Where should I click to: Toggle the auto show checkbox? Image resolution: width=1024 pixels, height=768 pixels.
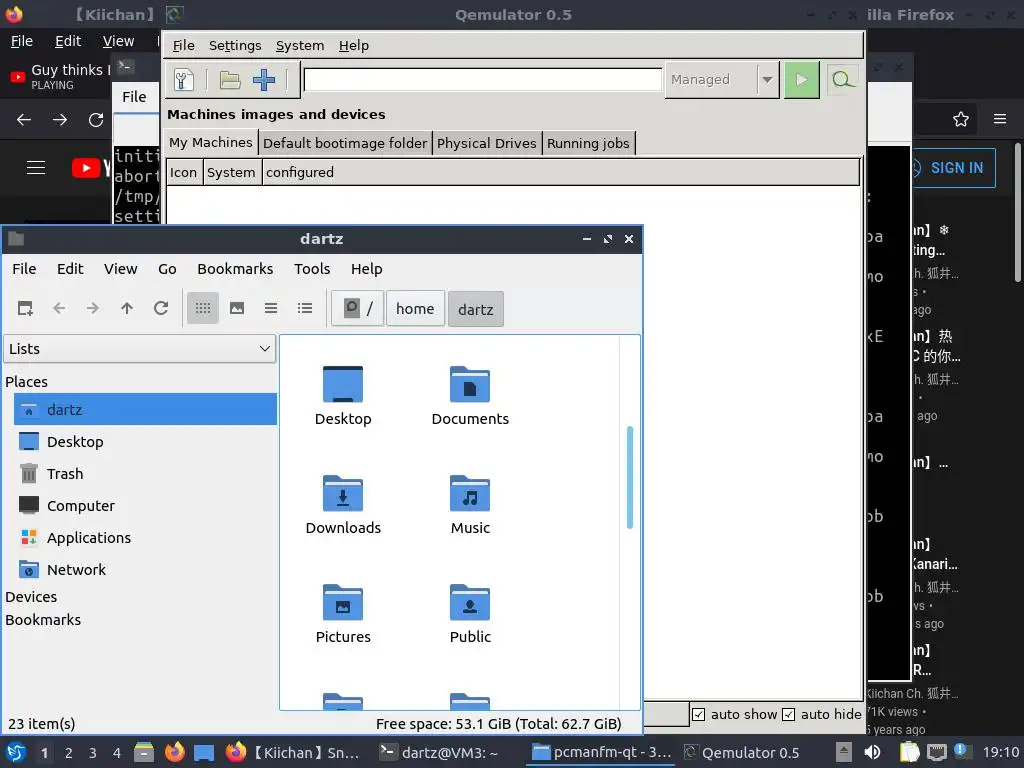pyautogui.click(x=699, y=714)
